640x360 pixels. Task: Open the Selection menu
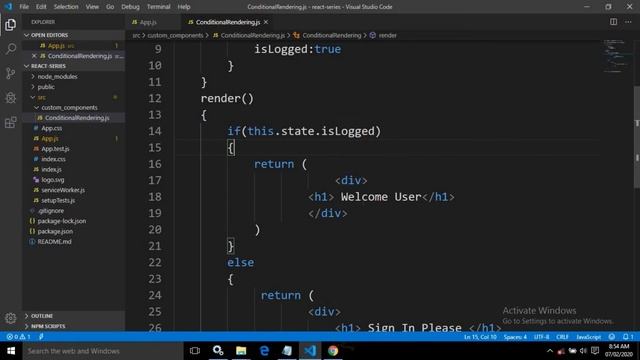66,7
